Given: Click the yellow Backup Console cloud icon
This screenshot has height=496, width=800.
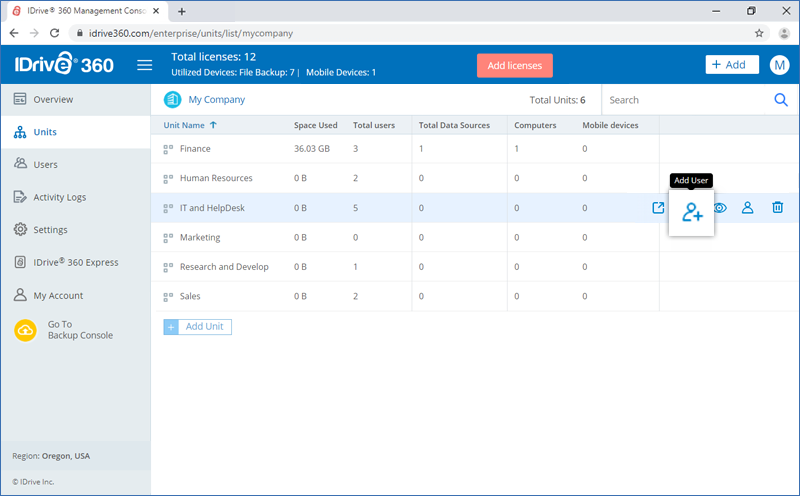Looking at the screenshot, I should (x=26, y=330).
